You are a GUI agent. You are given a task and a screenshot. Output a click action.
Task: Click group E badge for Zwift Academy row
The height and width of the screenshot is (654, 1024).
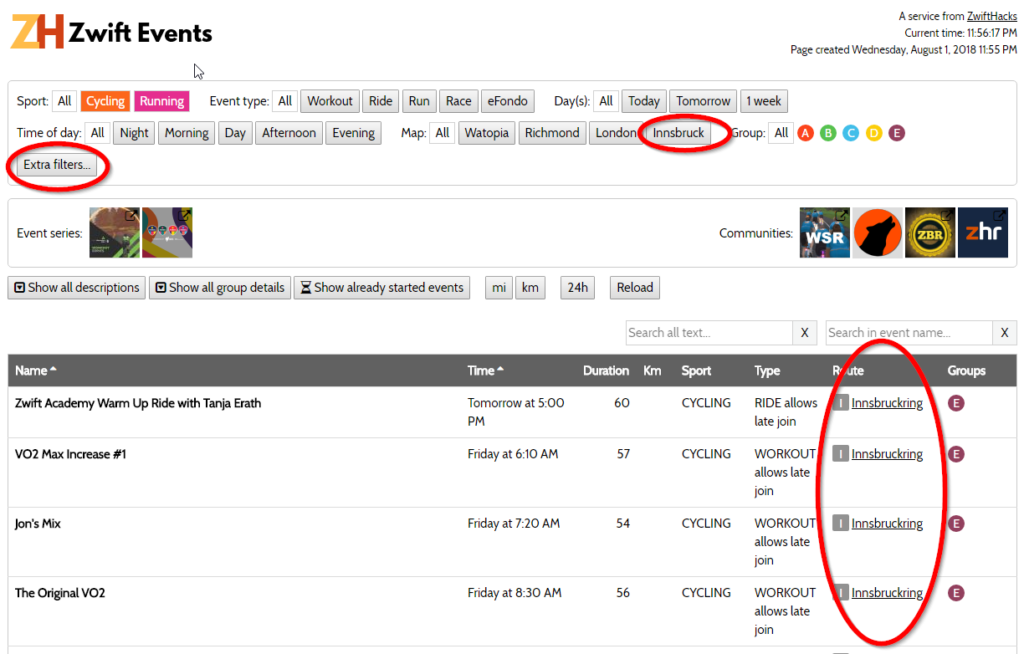click(956, 403)
